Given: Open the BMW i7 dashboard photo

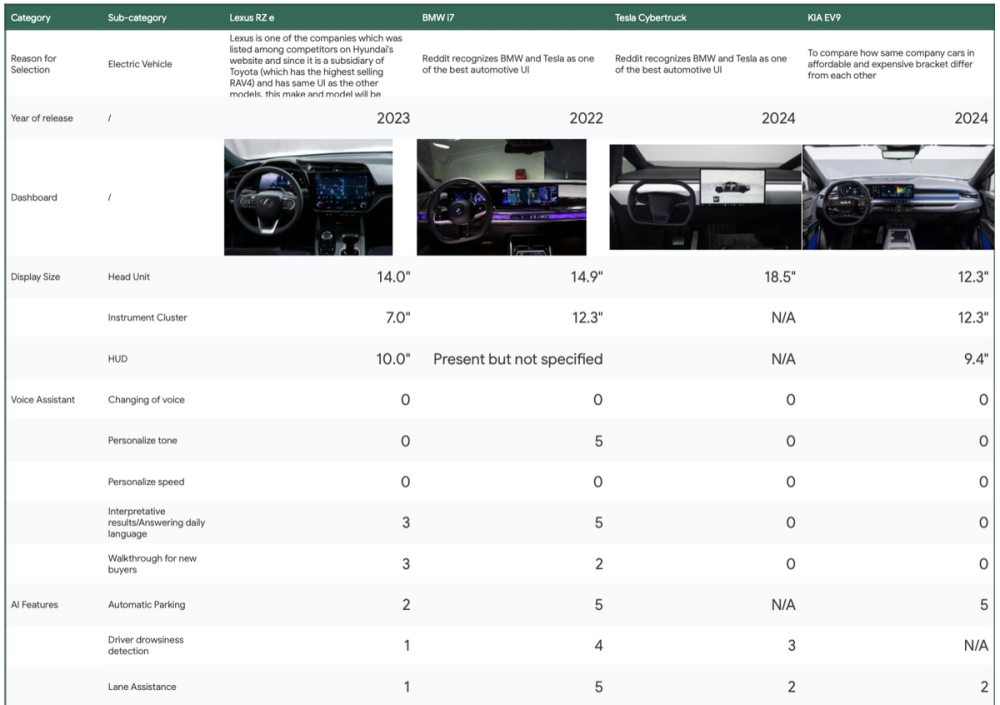Looking at the screenshot, I should [501, 197].
